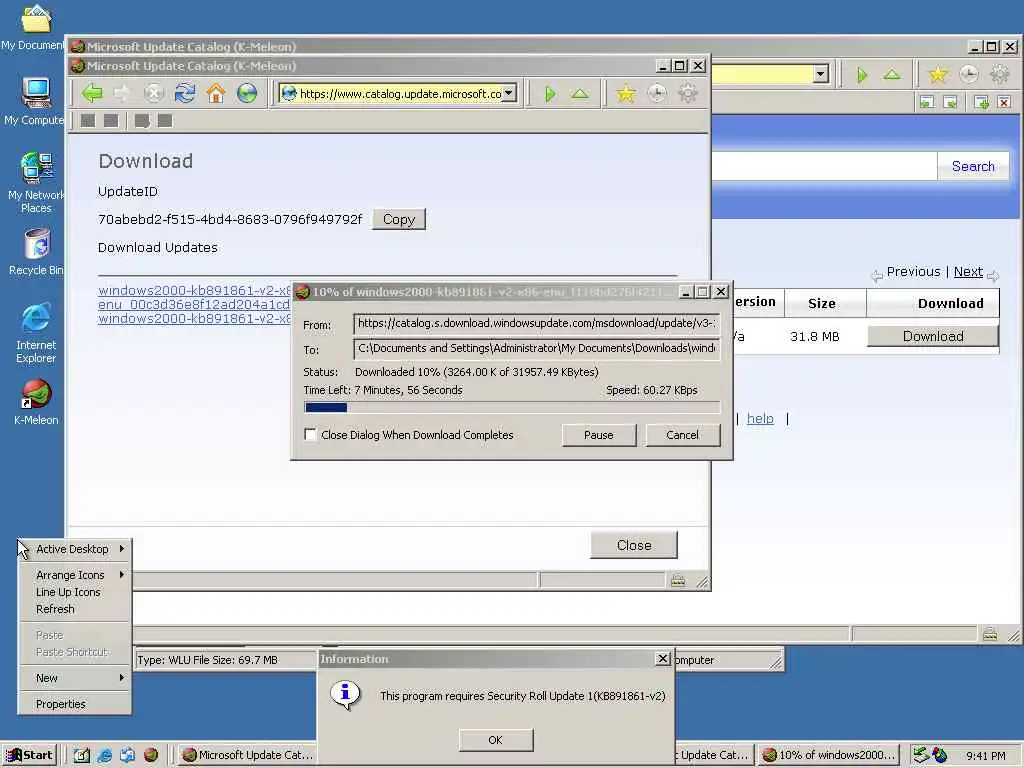This screenshot has width=1024, height=768.
Task: Click OK in the Information dialog
Action: [x=496, y=740]
